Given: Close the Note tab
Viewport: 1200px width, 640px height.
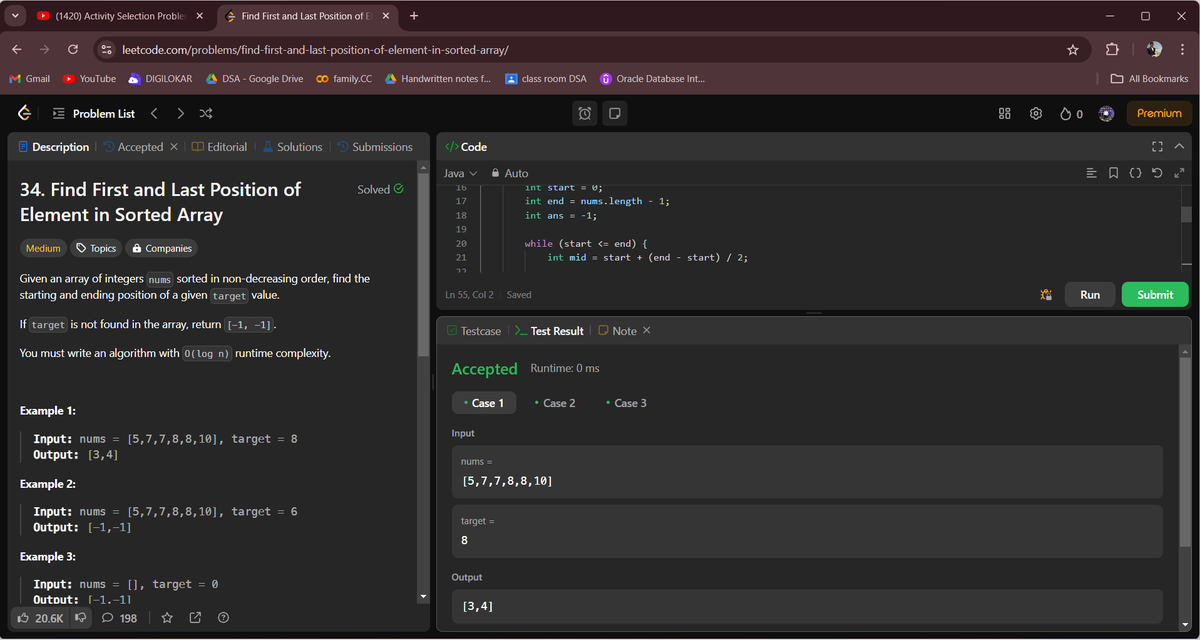Looking at the screenshot, I should coord(646,330).
